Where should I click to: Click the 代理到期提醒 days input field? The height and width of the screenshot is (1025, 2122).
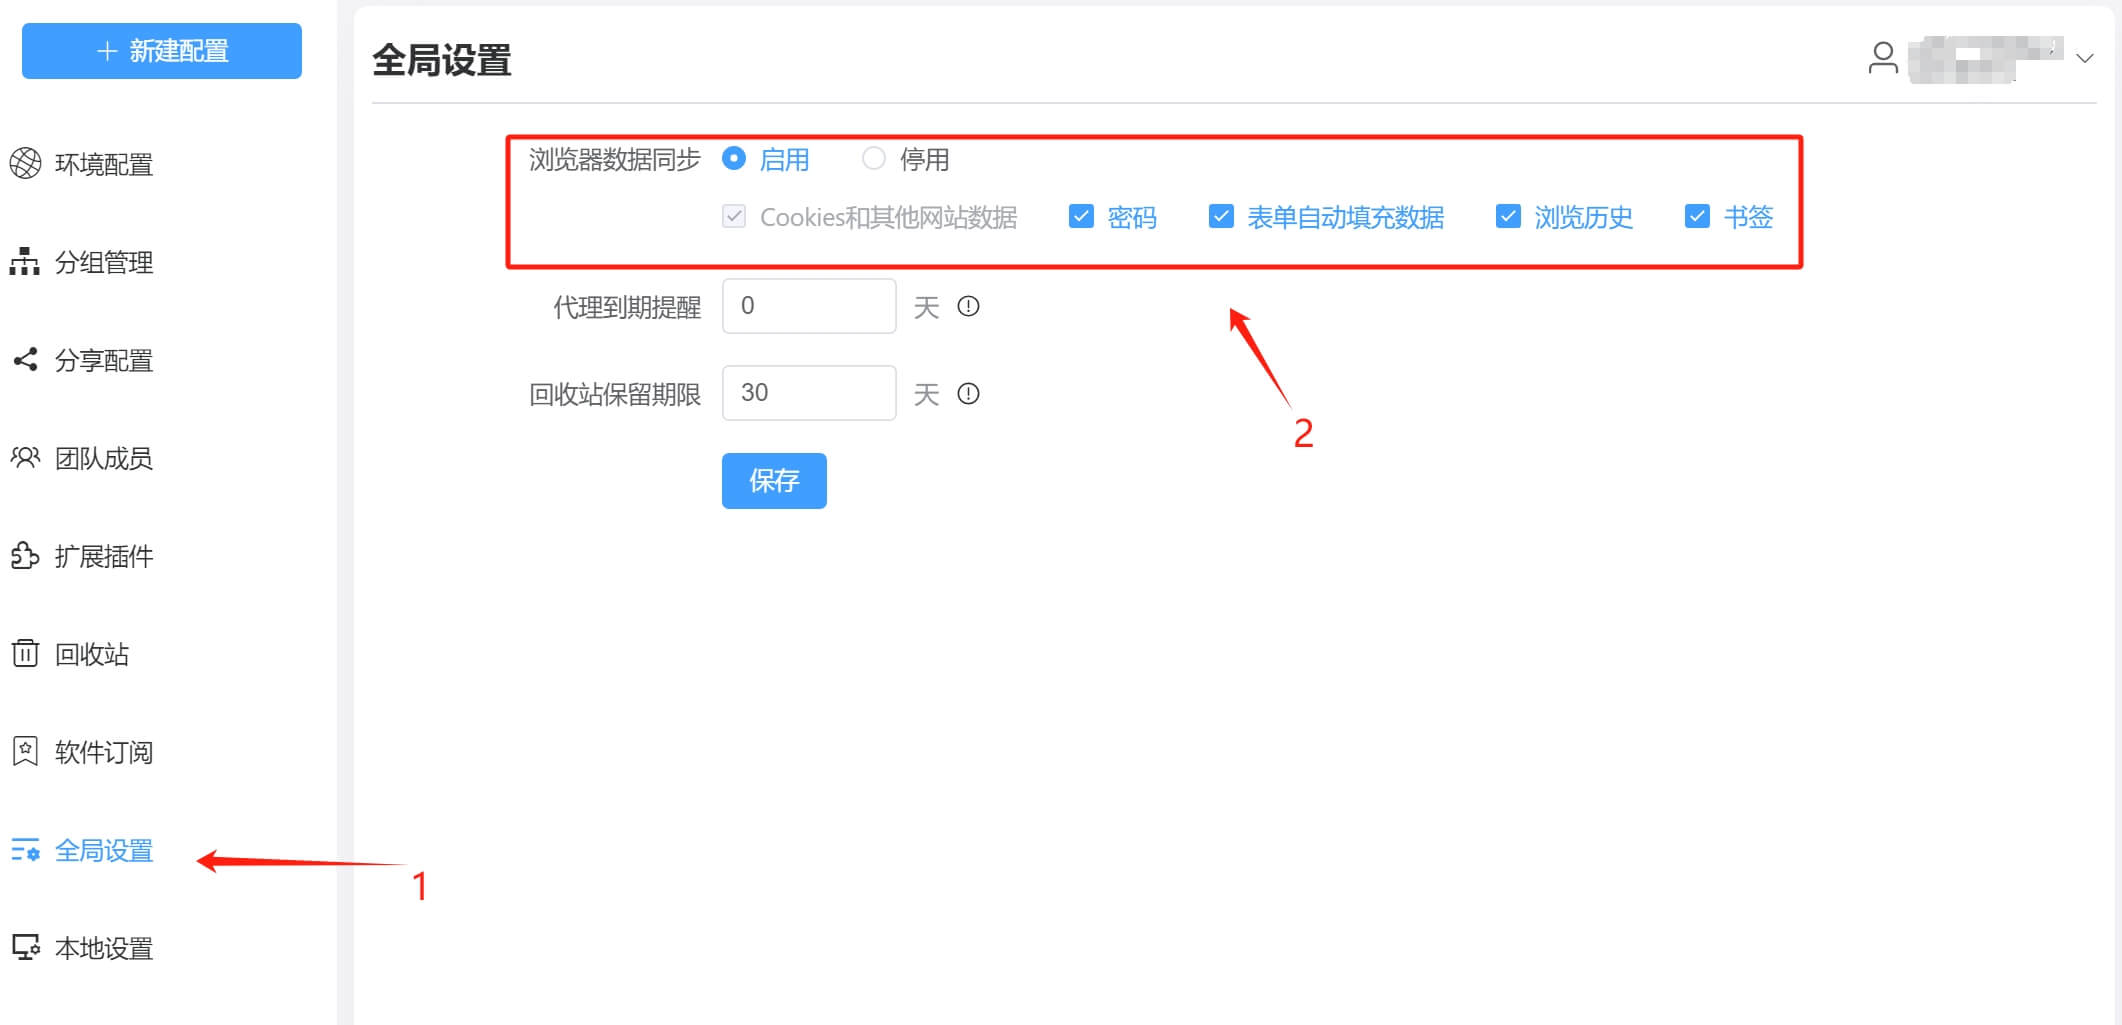pyautogui.click(x=808, y=306)
